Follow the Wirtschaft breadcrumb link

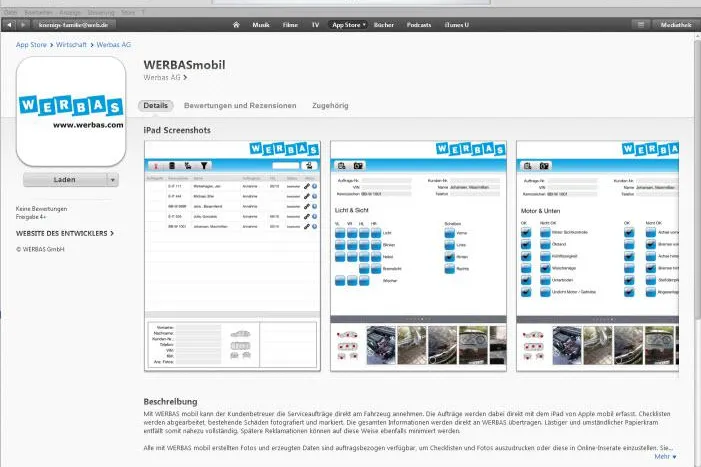click(x=71, y=45)
